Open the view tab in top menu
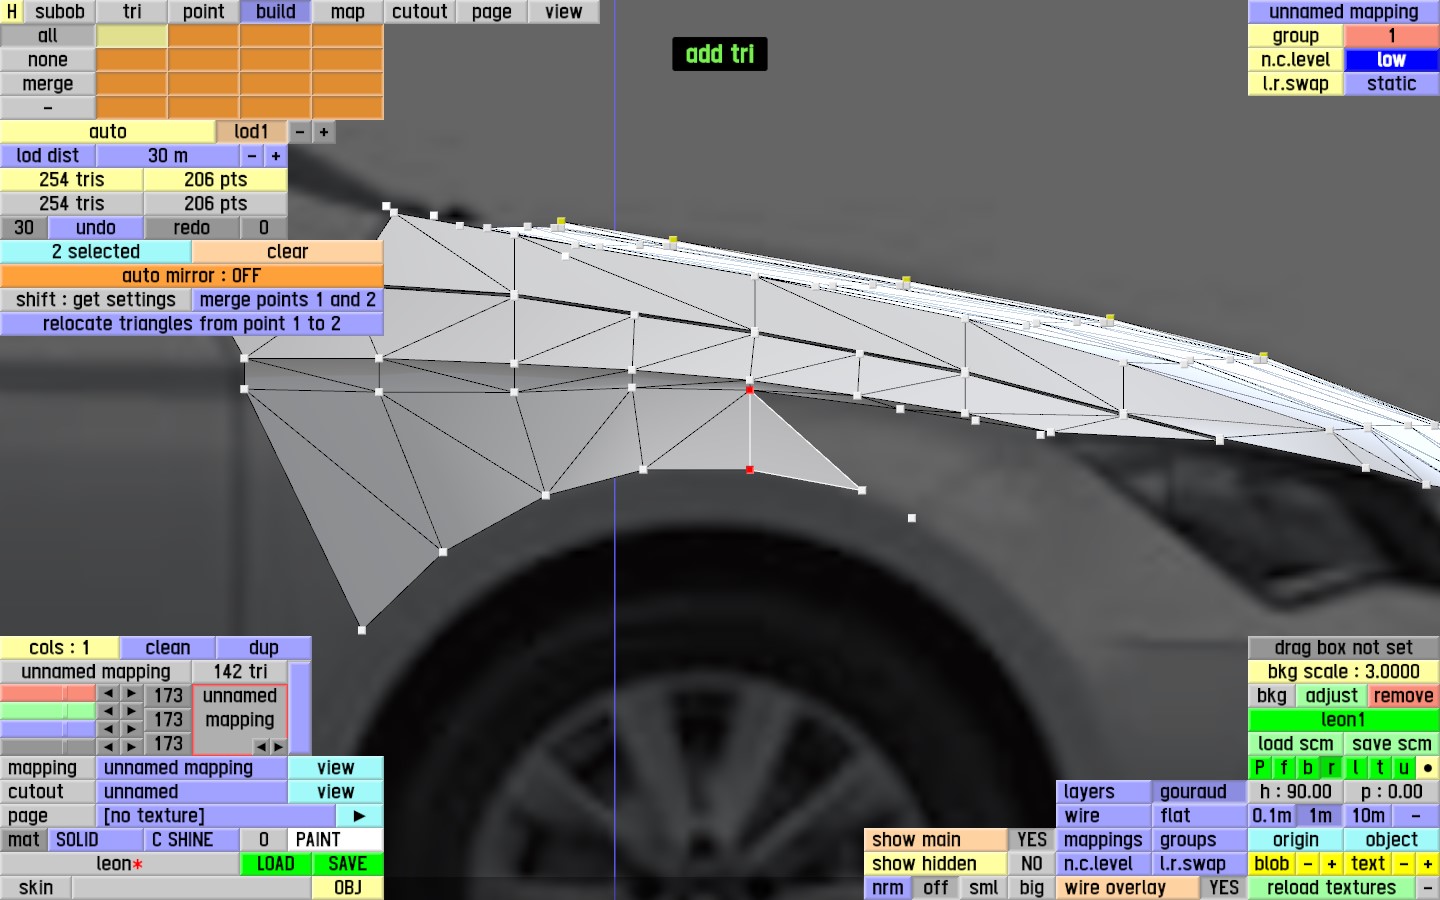Viewport: 1440px width, 900px height. coord(564,12)
